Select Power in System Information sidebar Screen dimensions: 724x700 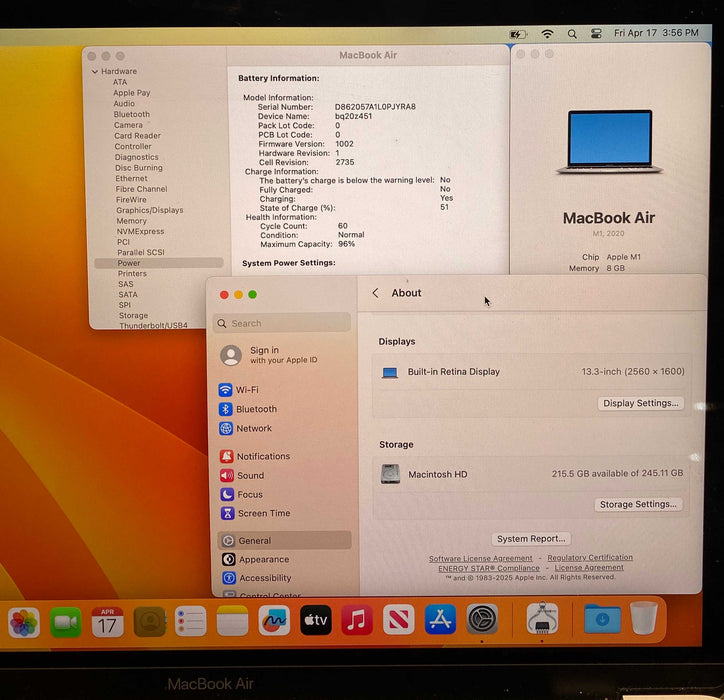click(x=159, y=263)
